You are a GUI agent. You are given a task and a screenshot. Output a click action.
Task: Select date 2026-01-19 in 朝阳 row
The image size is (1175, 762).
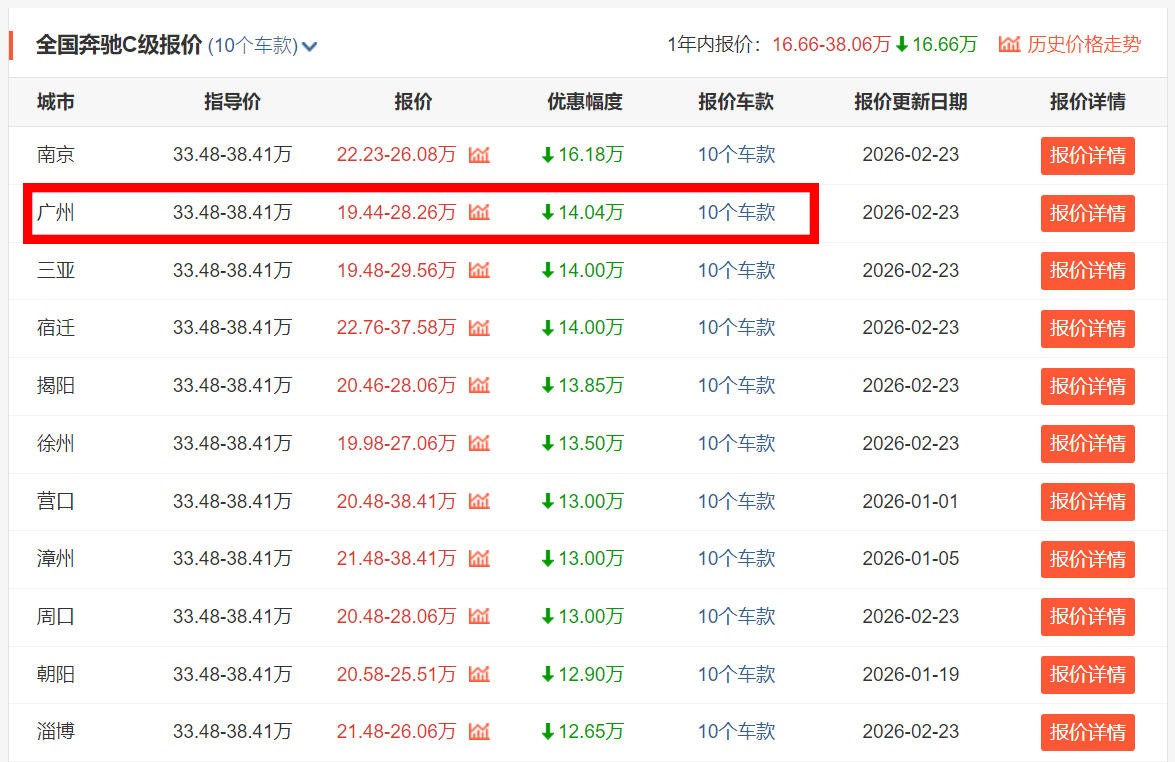tap(910, 674)
